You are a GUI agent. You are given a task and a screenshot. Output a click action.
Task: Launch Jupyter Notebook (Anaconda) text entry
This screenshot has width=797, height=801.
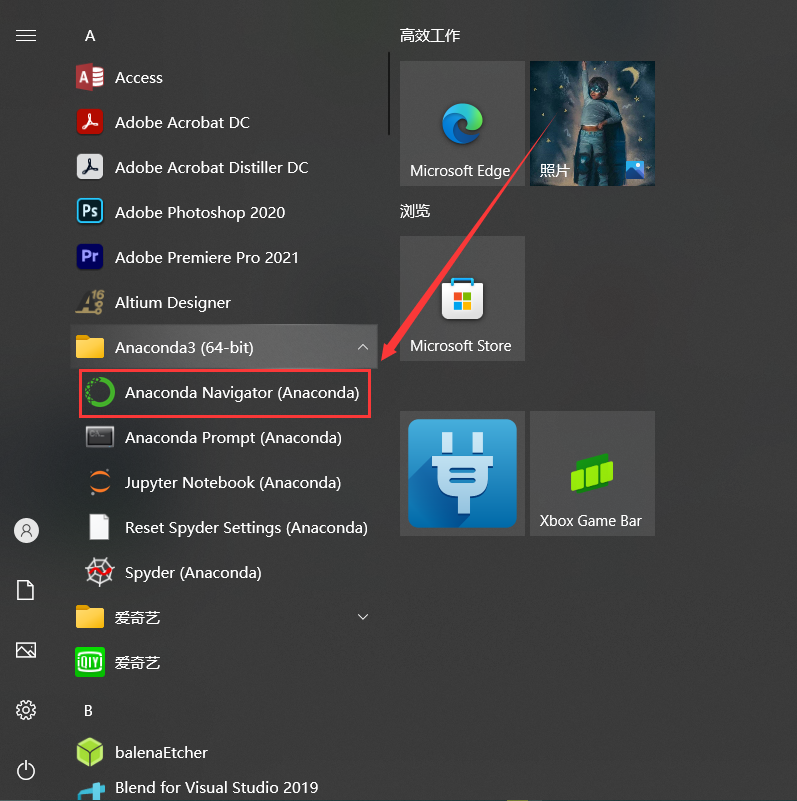pos(233,483)
